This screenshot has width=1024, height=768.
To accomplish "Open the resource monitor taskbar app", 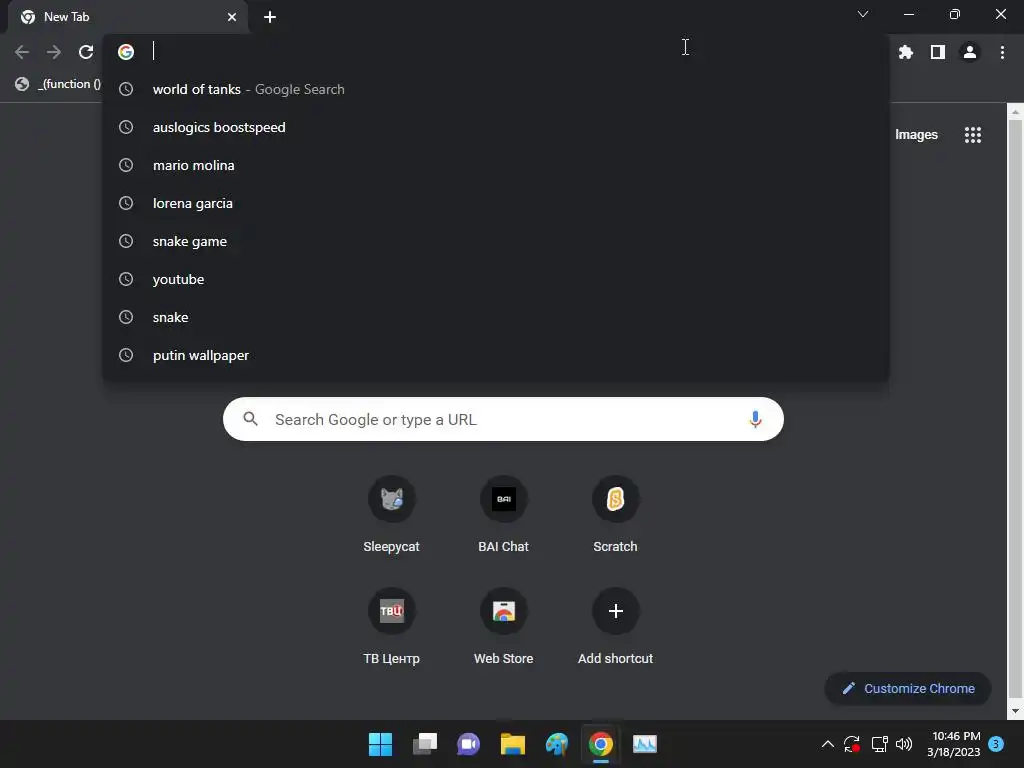I will pos(645,744).
